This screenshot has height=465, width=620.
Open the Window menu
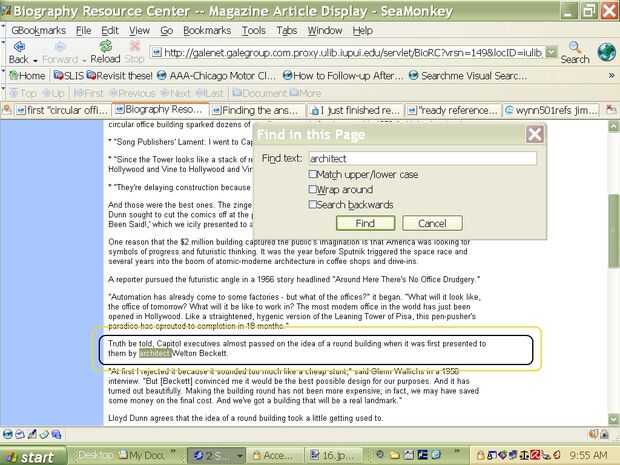point(325,30)
